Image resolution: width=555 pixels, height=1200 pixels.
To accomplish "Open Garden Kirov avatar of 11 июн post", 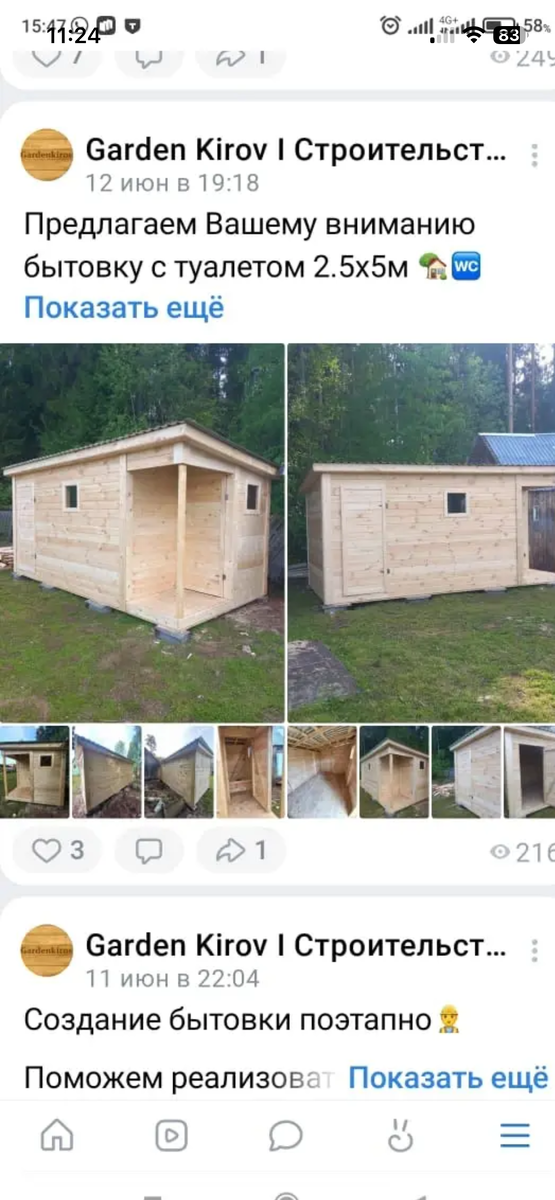I will pyautogui.click(x=47, y=950).
